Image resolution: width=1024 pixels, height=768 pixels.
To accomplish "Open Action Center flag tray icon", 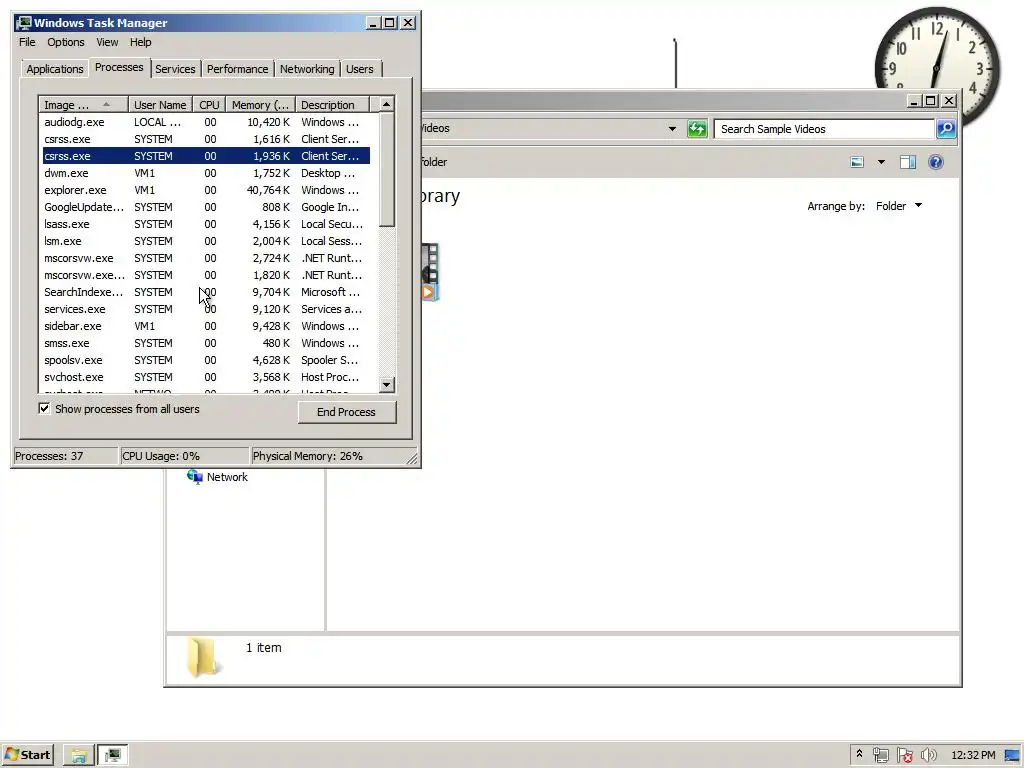I will coord(904,755).
